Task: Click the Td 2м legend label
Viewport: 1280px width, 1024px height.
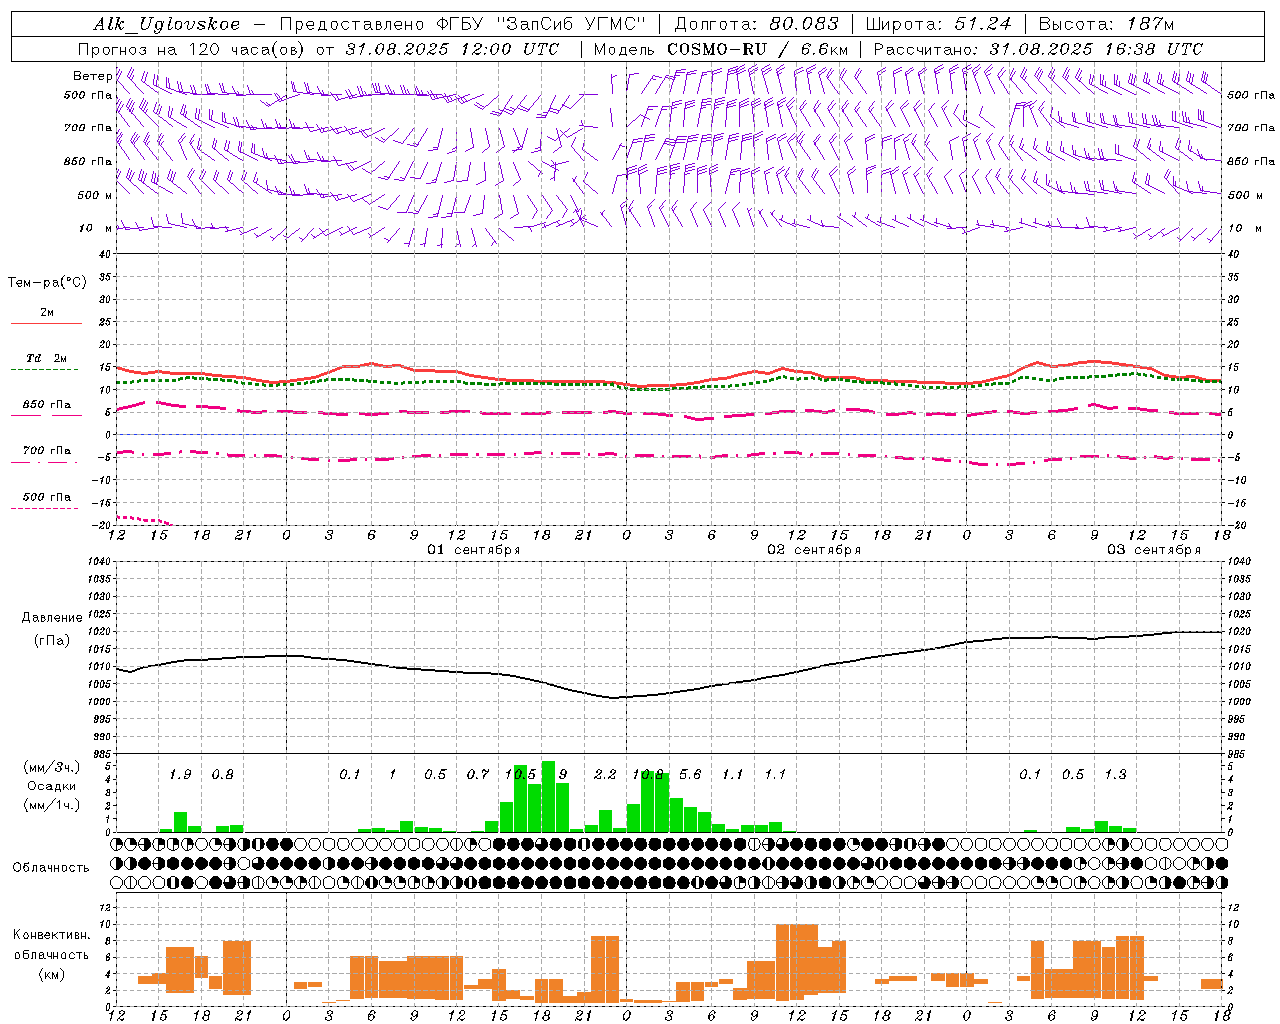Action: [47, 358]
